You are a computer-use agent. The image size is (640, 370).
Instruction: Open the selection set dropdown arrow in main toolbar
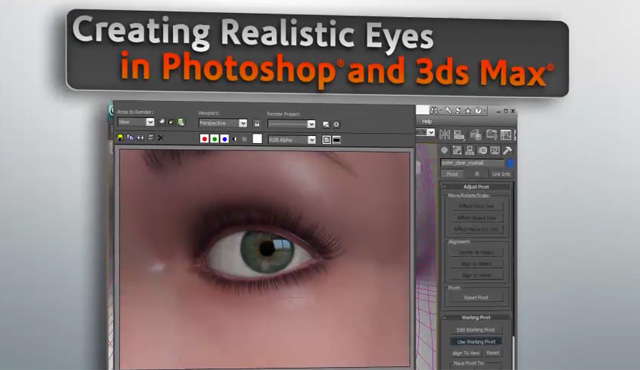(x=431, y=133)
